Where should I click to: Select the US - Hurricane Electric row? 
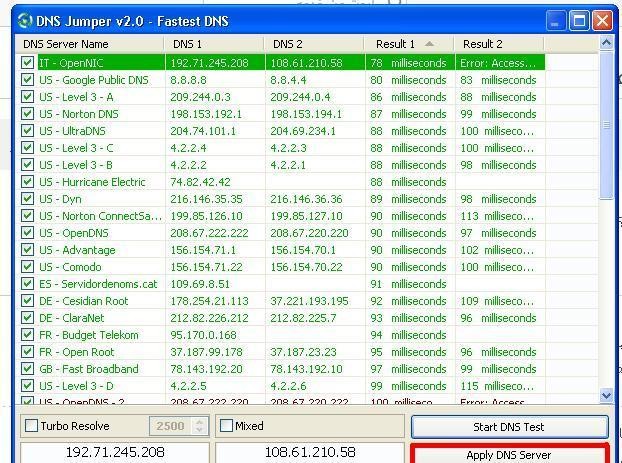[280, 182]
